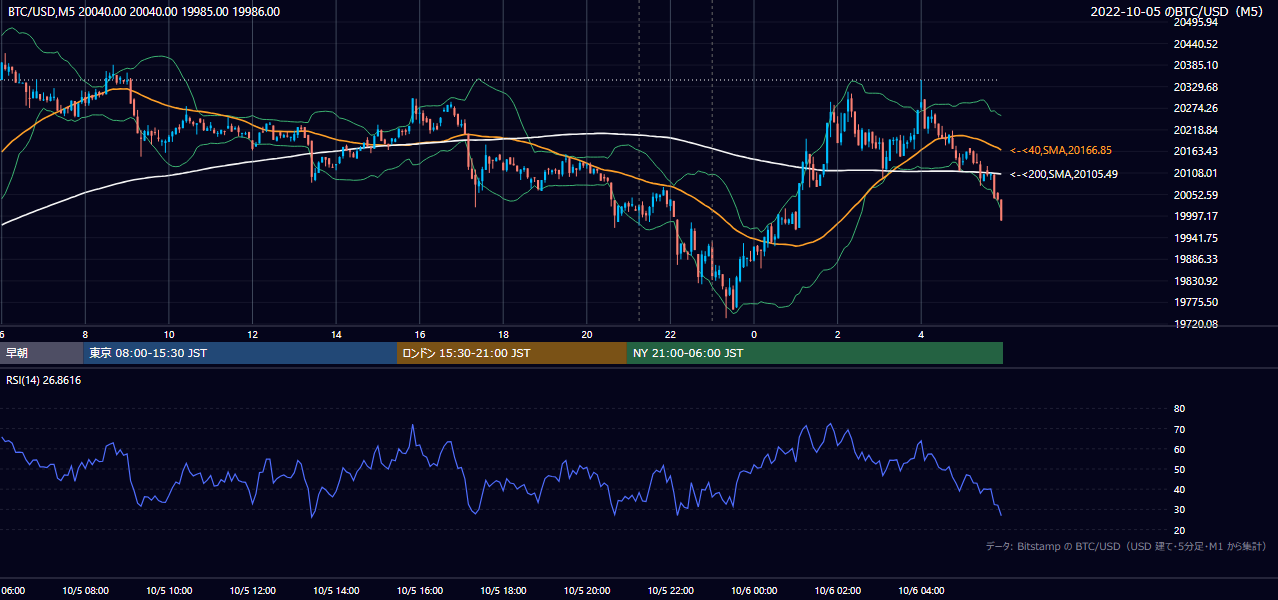Screen dimensions: 1278x600
Task: Click the 10/6 00:00 time label
Action: (x=754, y=591)
